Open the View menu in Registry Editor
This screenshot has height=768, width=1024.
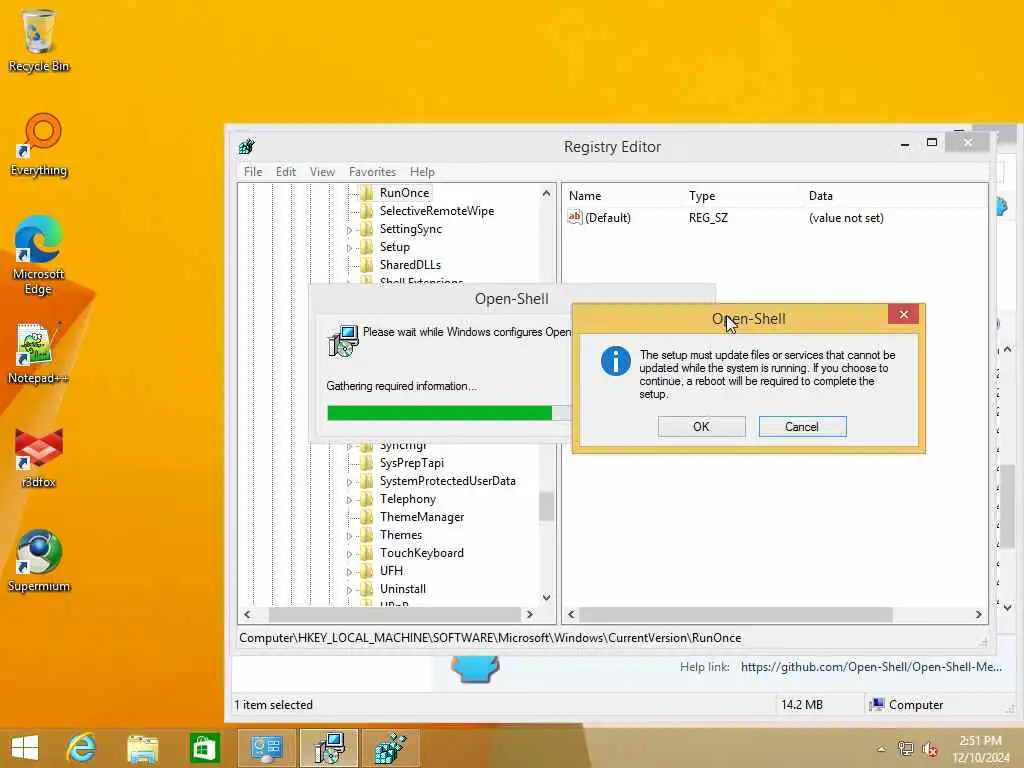(322, 172)
